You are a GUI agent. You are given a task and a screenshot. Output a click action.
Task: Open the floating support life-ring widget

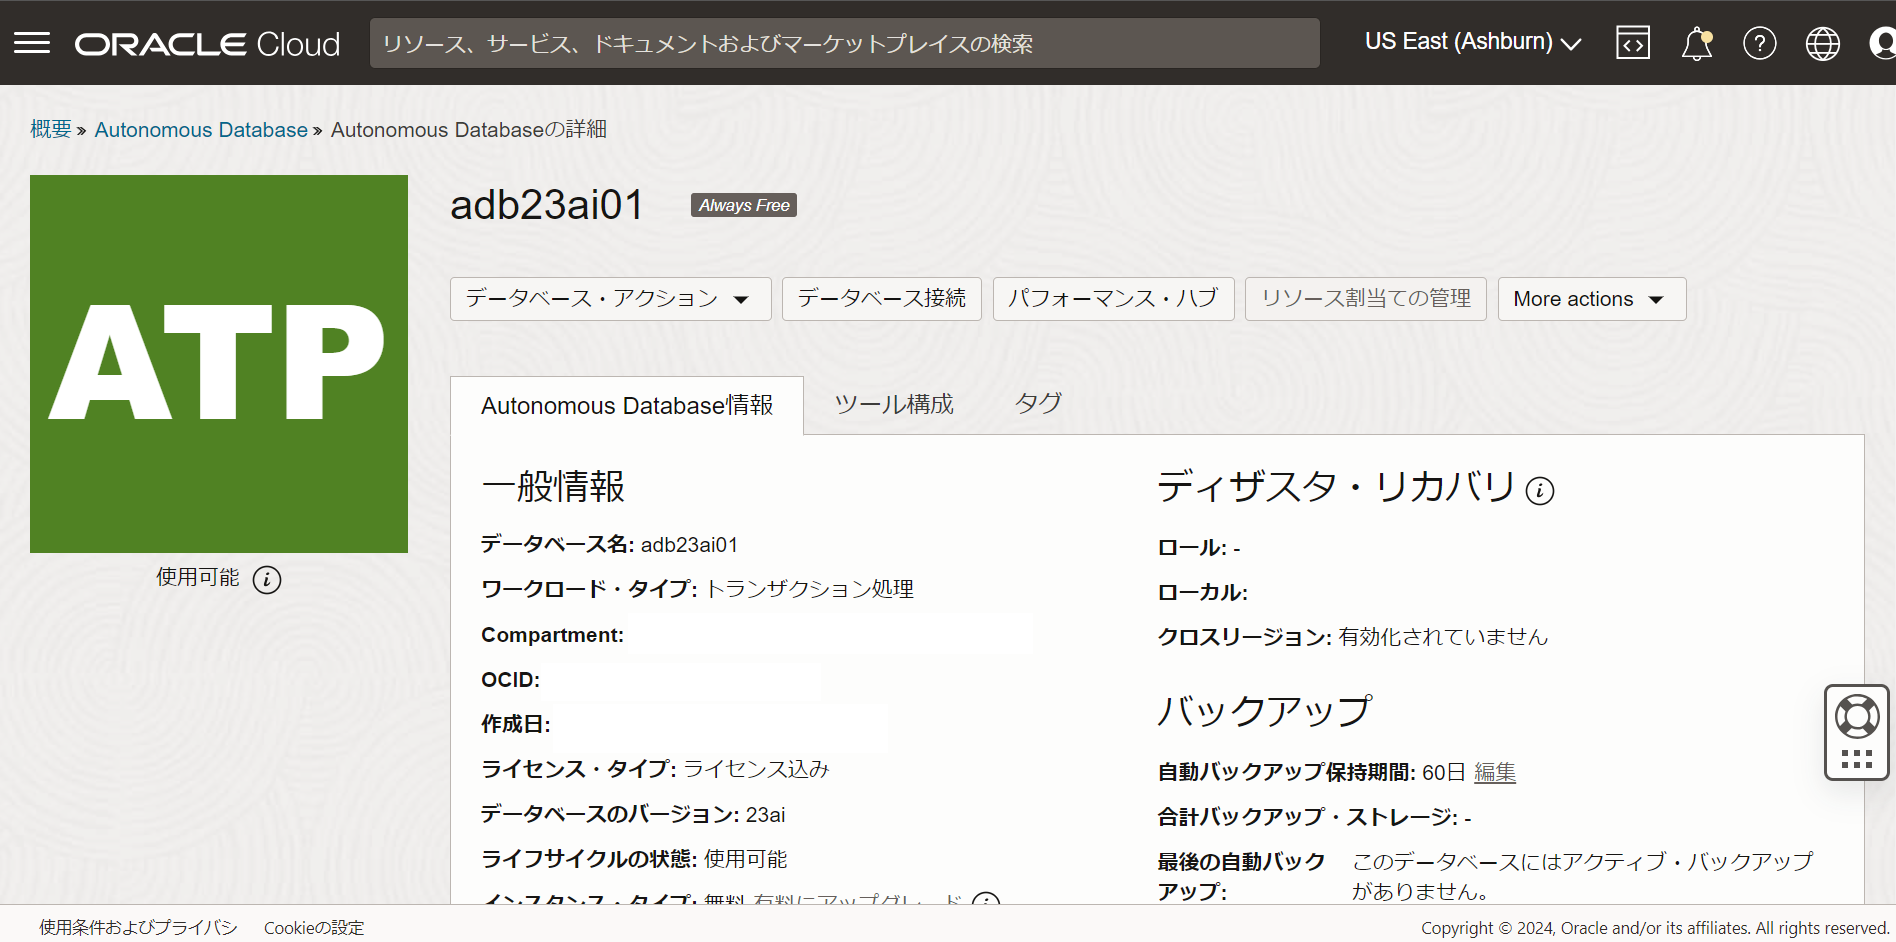pyautogui.click(x=1857, y=715)
